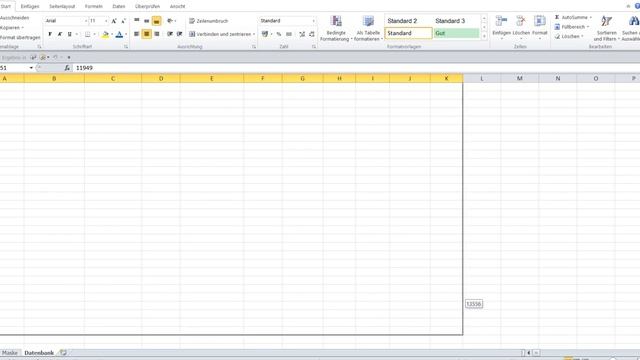640x360 pixels.
Task: Expand the cell styles gallery
Action: [484, 36]
